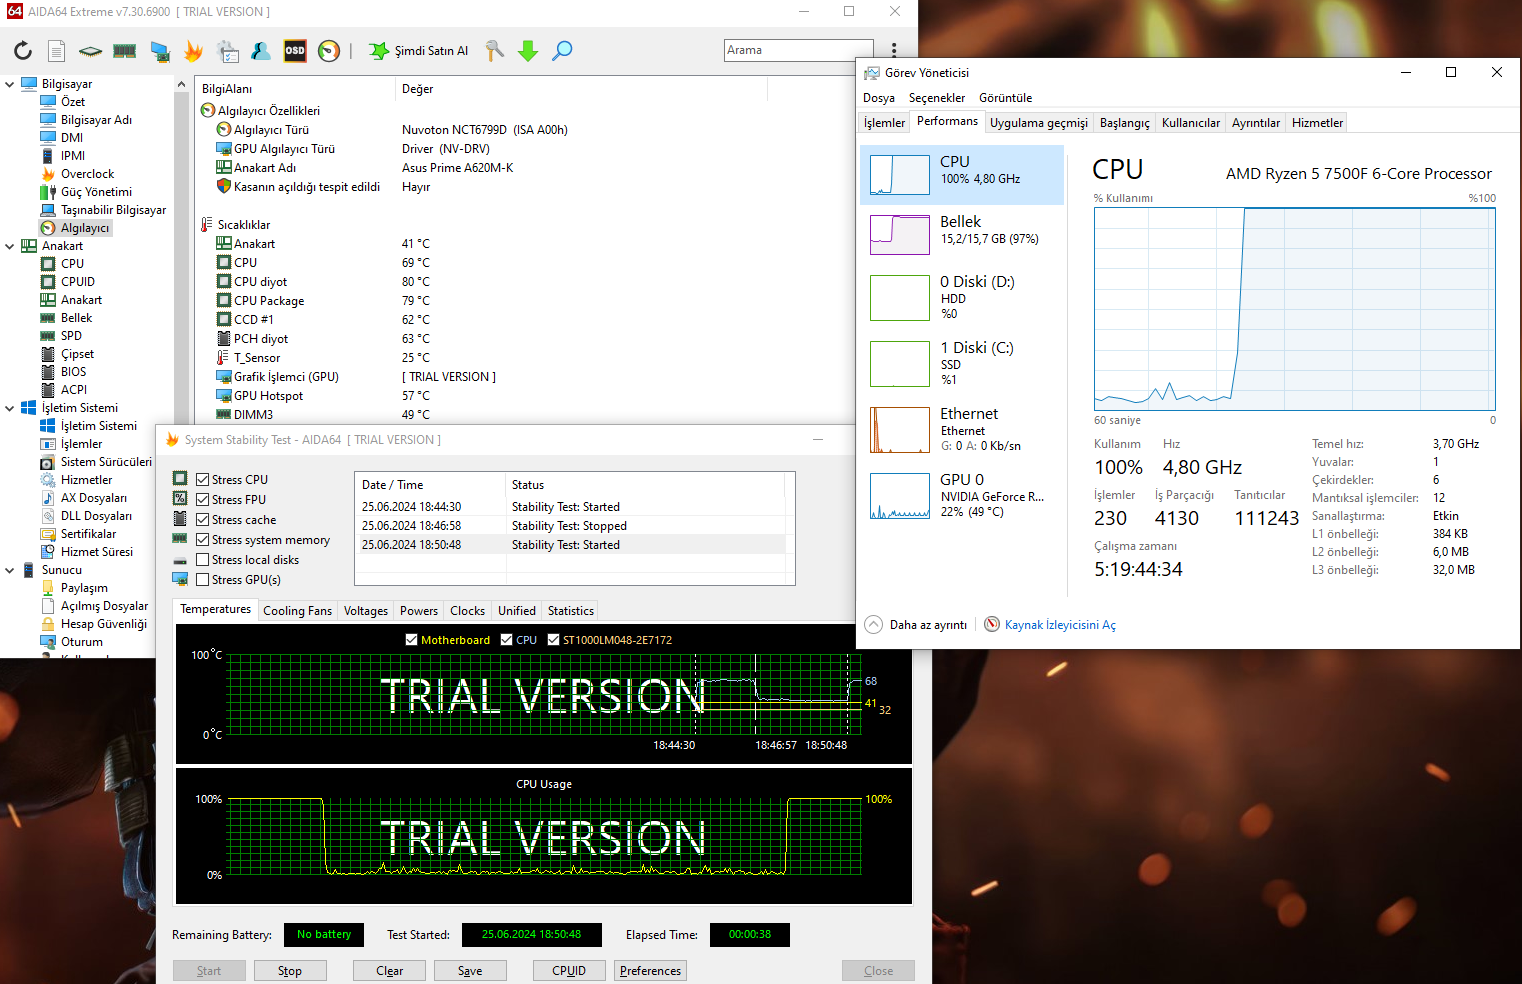Switch to the Hizmetler tab
The height and width of the screenshot is (984, 1522).
[x=1317, y=123]
